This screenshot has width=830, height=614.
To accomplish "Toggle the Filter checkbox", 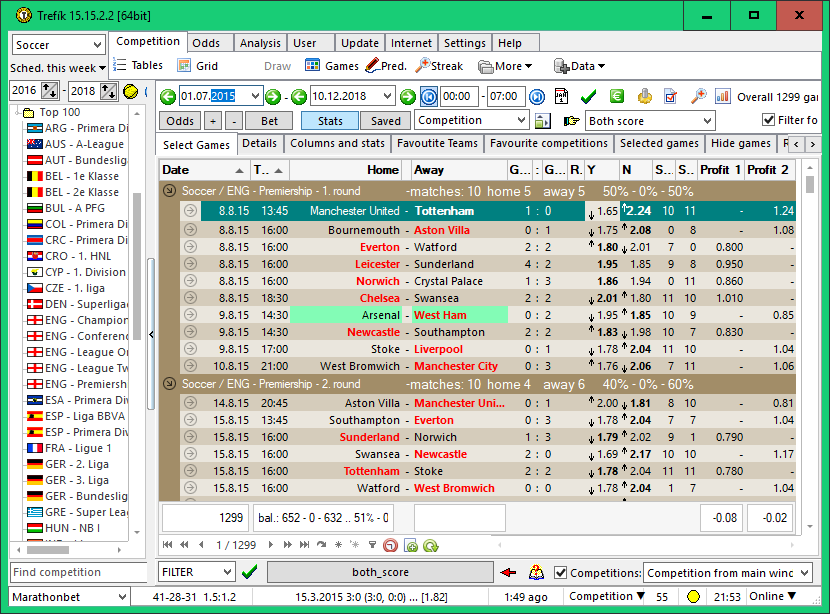I will coord(769,120).
